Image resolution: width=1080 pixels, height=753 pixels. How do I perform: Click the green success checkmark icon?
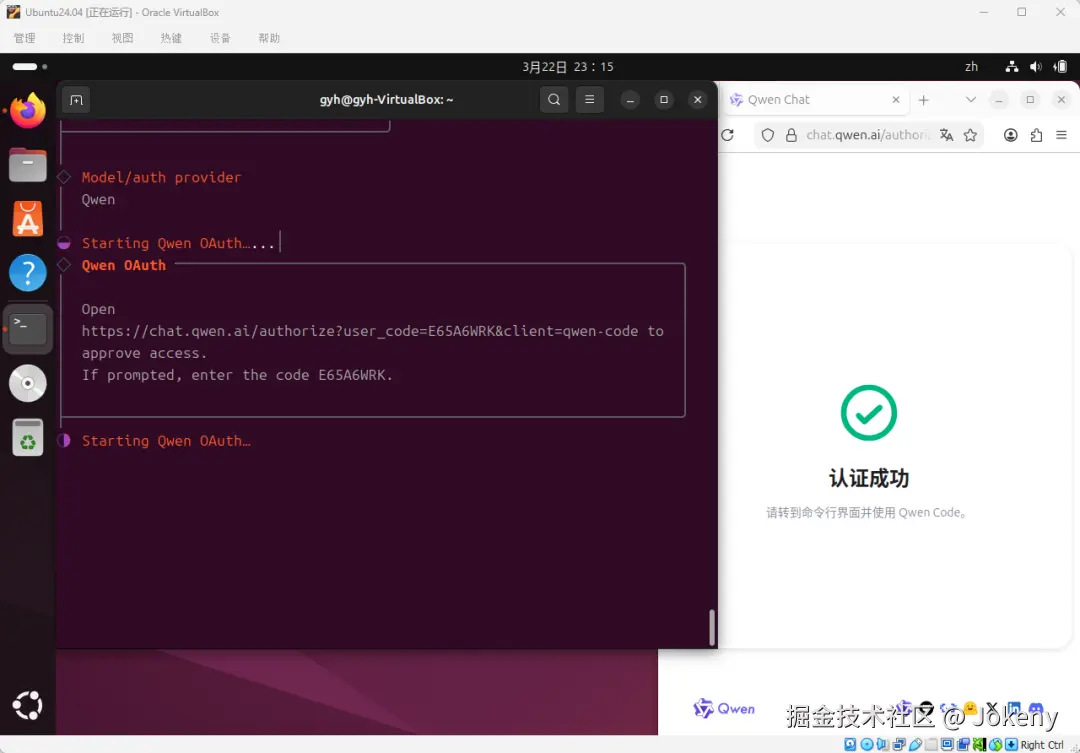[869, 413]
